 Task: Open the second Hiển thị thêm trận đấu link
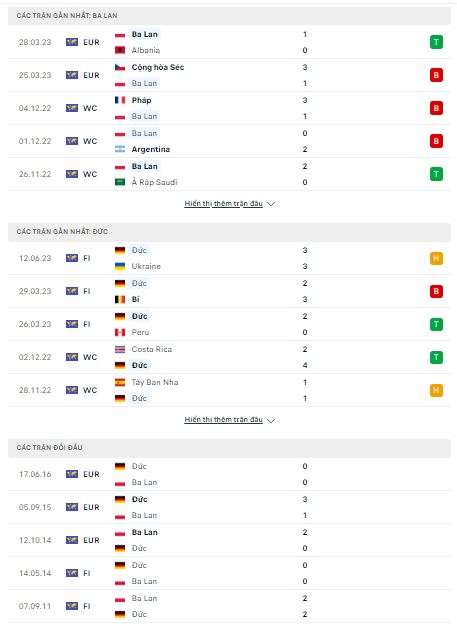[x=224, y=420]
